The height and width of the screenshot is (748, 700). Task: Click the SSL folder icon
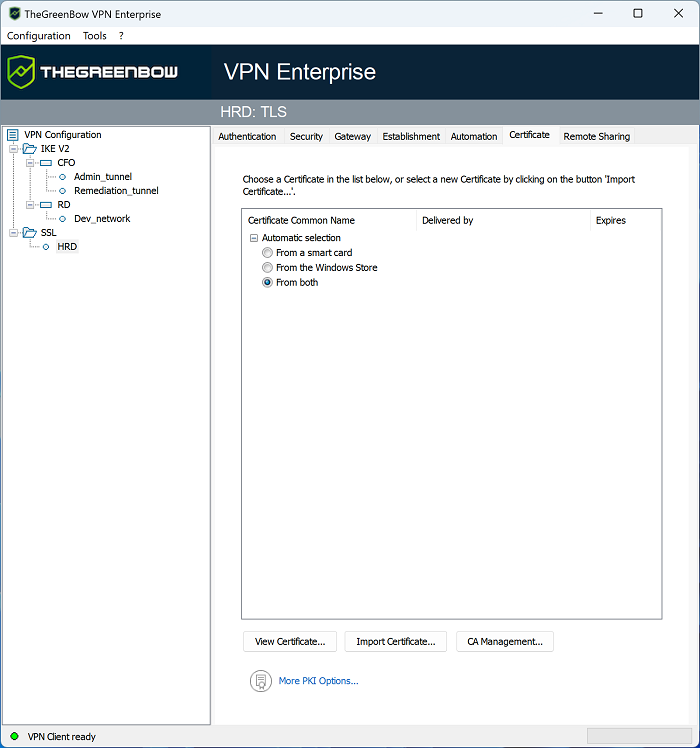[x=30, y=233]
